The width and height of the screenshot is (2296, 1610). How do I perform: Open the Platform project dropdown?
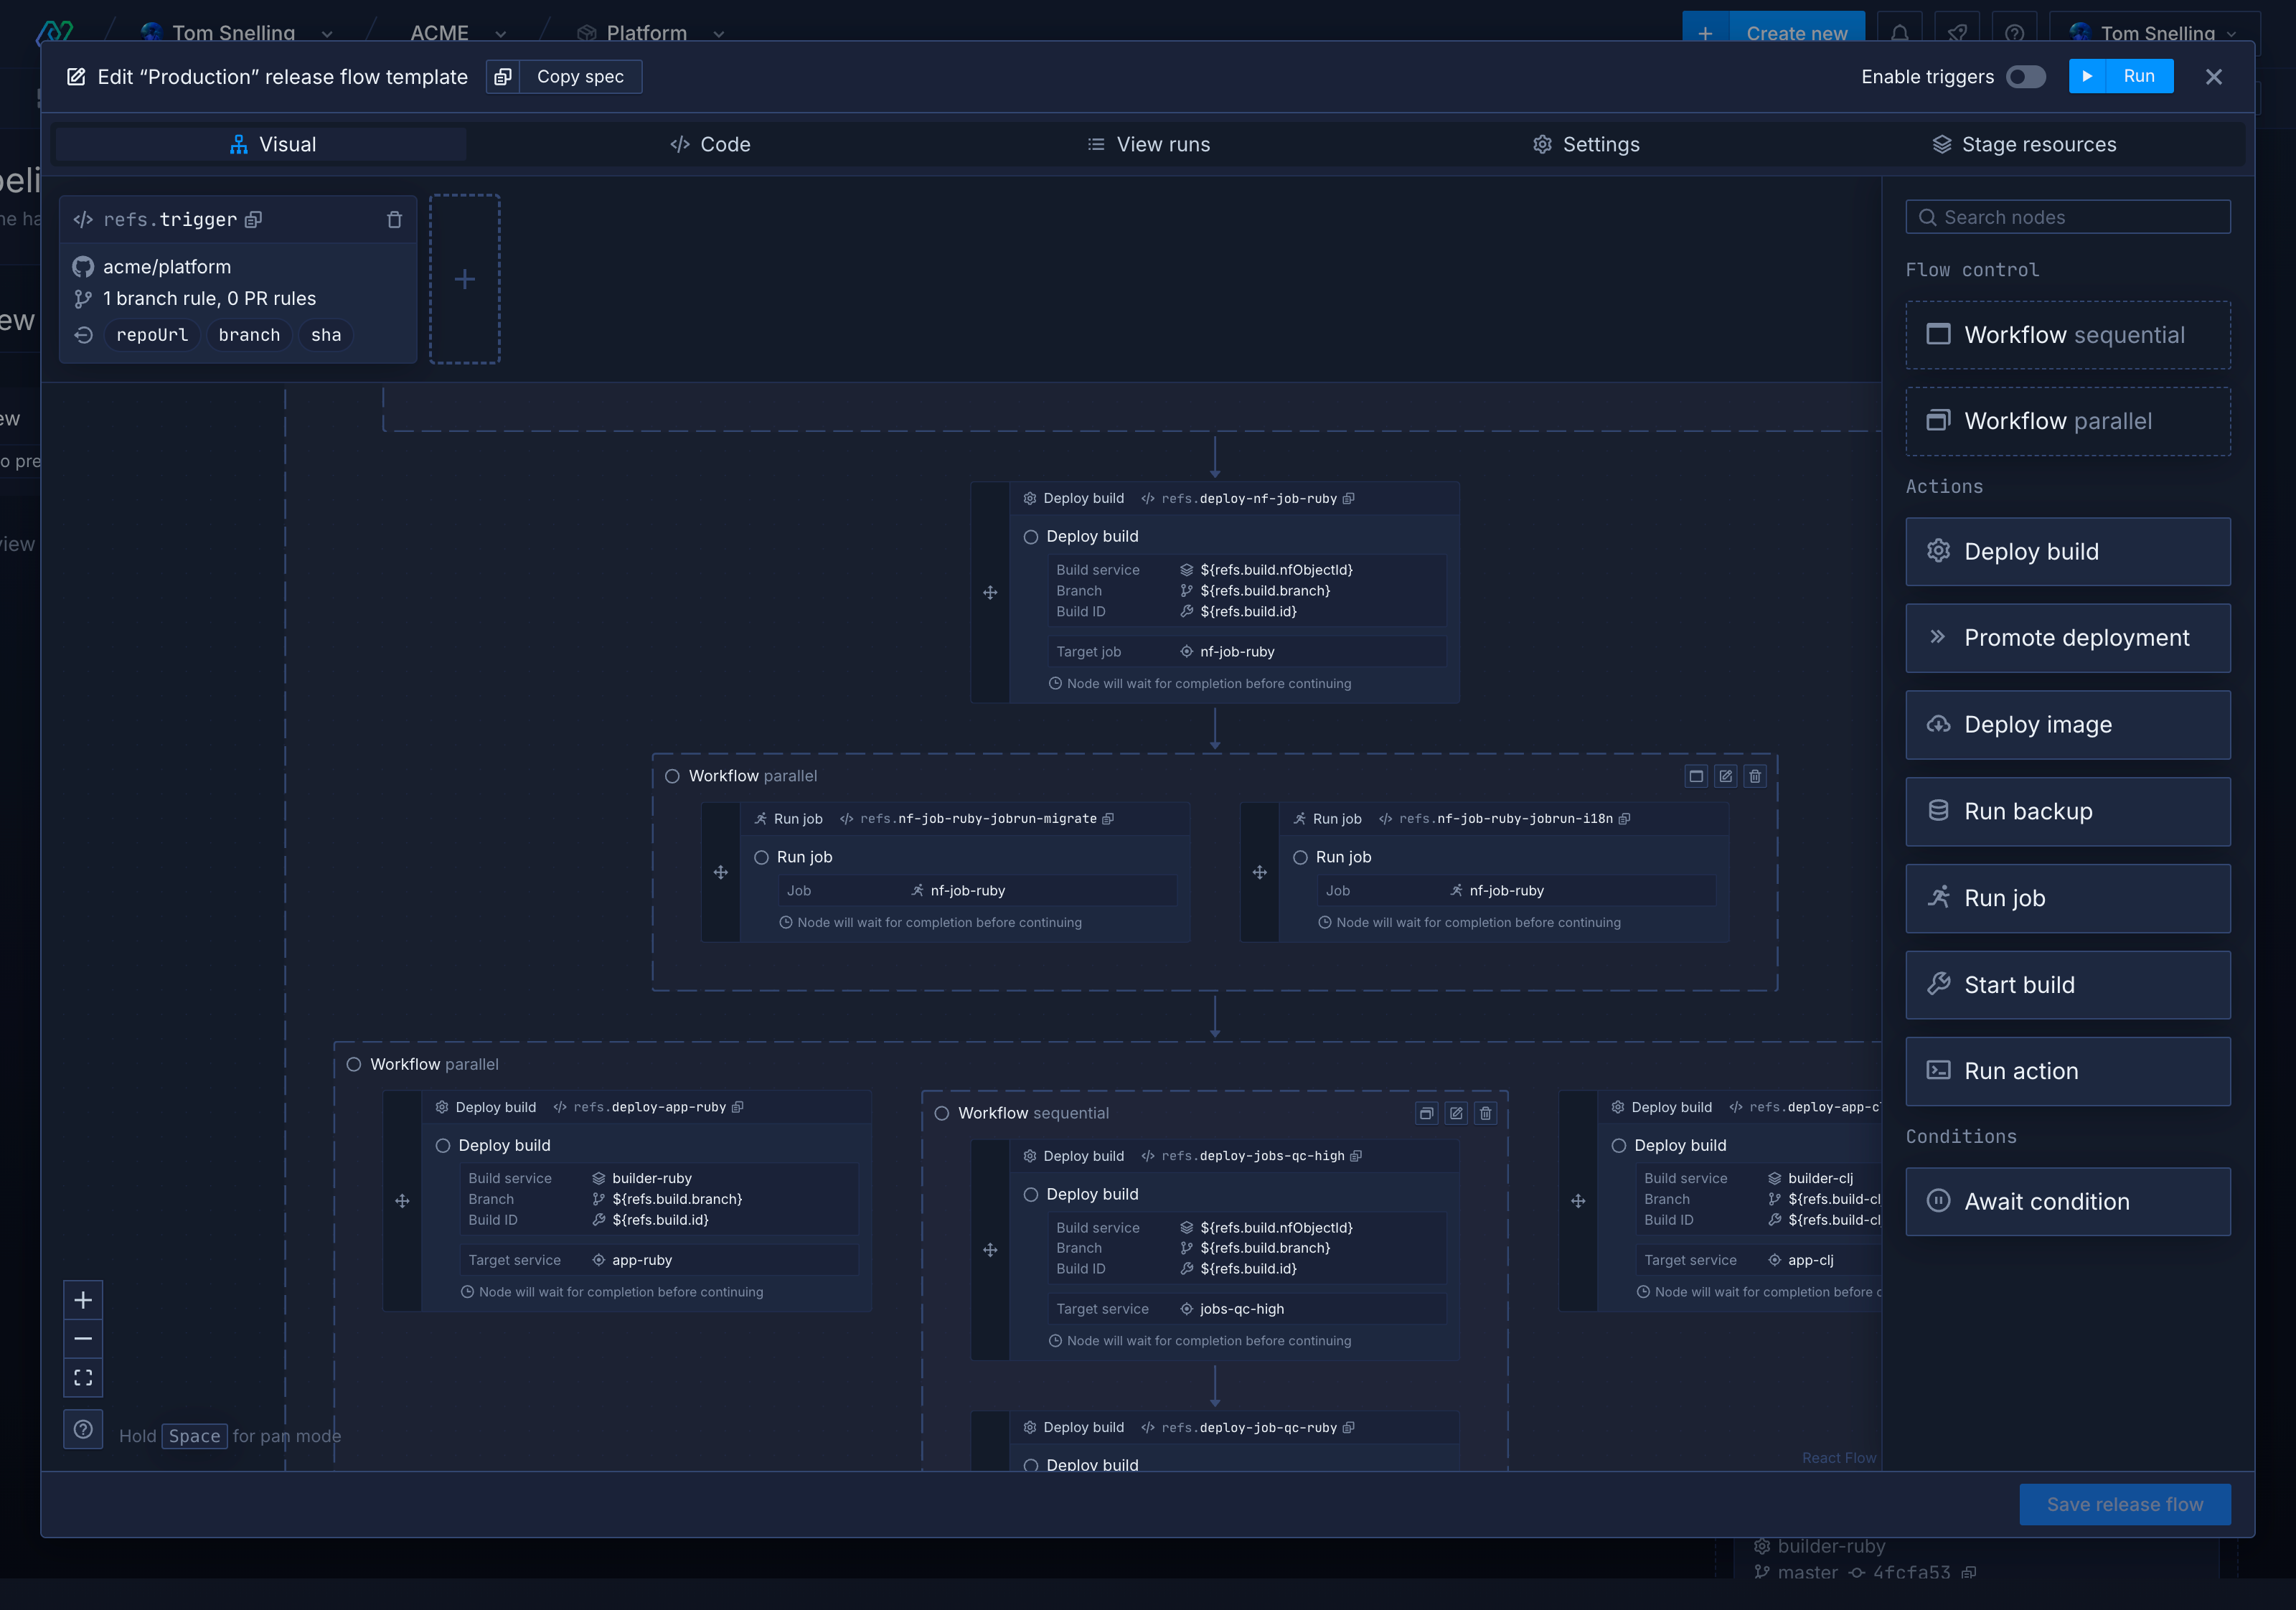point(719,34)
